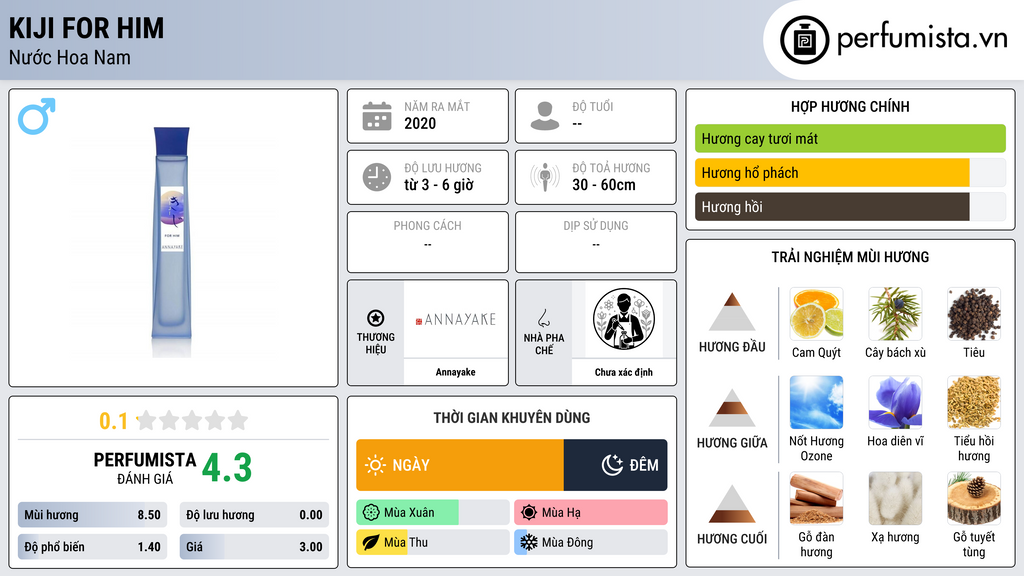This screenshot has height=576, width=1024.
Task: Click the Phong cách style card
Action: (428, 242)
